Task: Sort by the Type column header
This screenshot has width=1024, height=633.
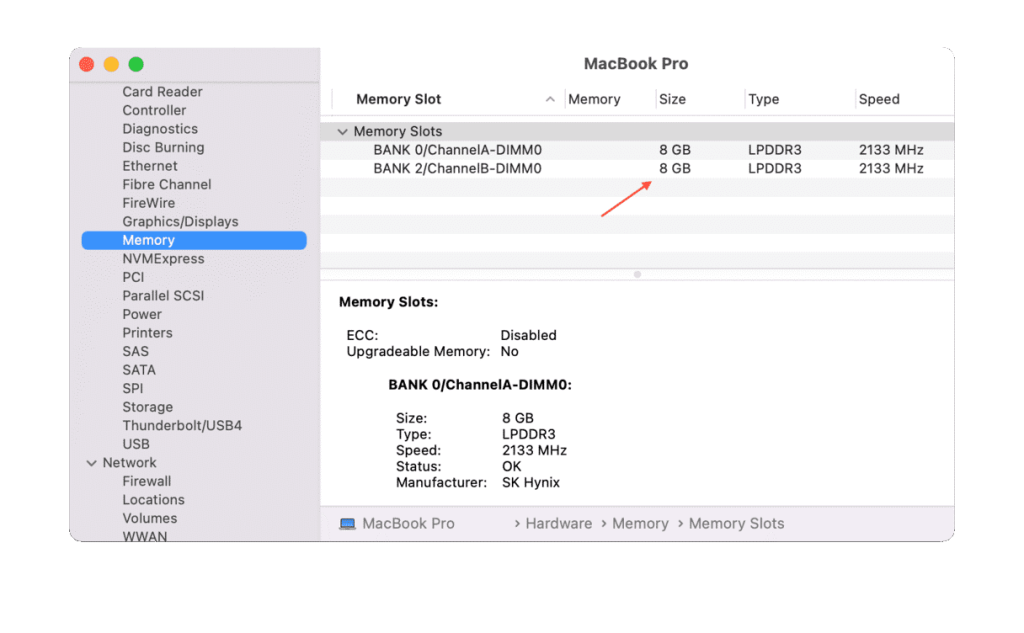Action: (763, 99)
